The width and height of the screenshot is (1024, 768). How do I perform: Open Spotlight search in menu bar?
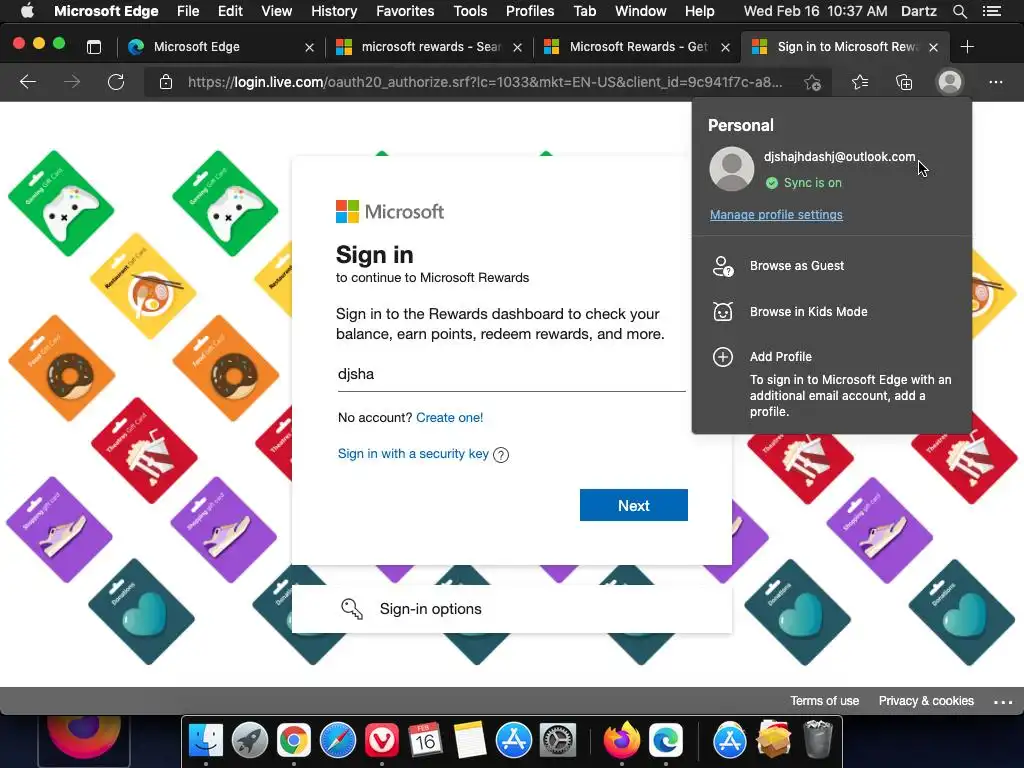(x=959, y=11)
